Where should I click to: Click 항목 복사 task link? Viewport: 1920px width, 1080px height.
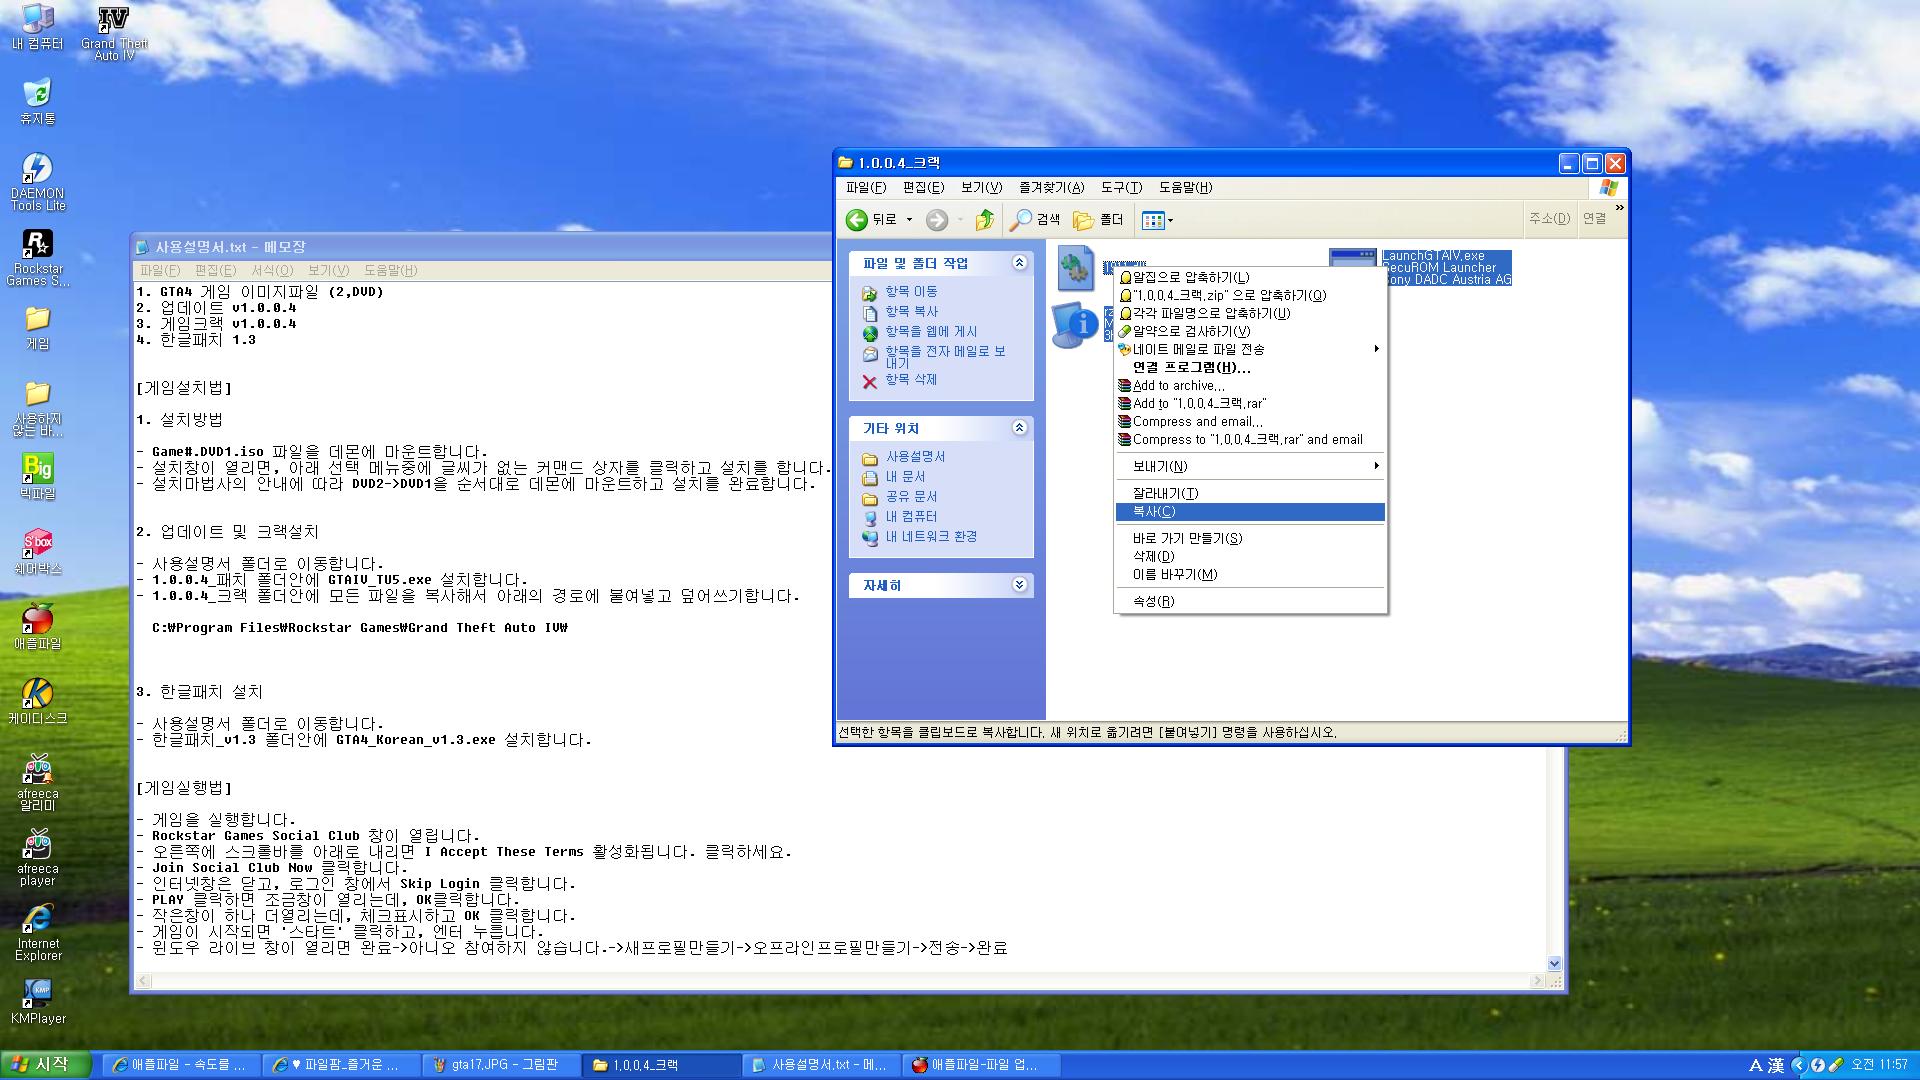tap(911, 312)
